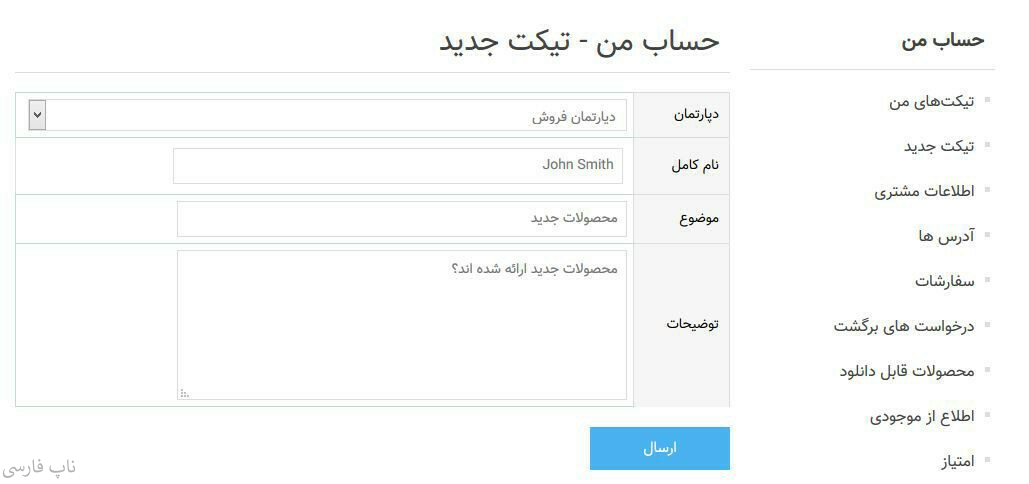Click the نام کامل field label

click(x=695, y=166)
